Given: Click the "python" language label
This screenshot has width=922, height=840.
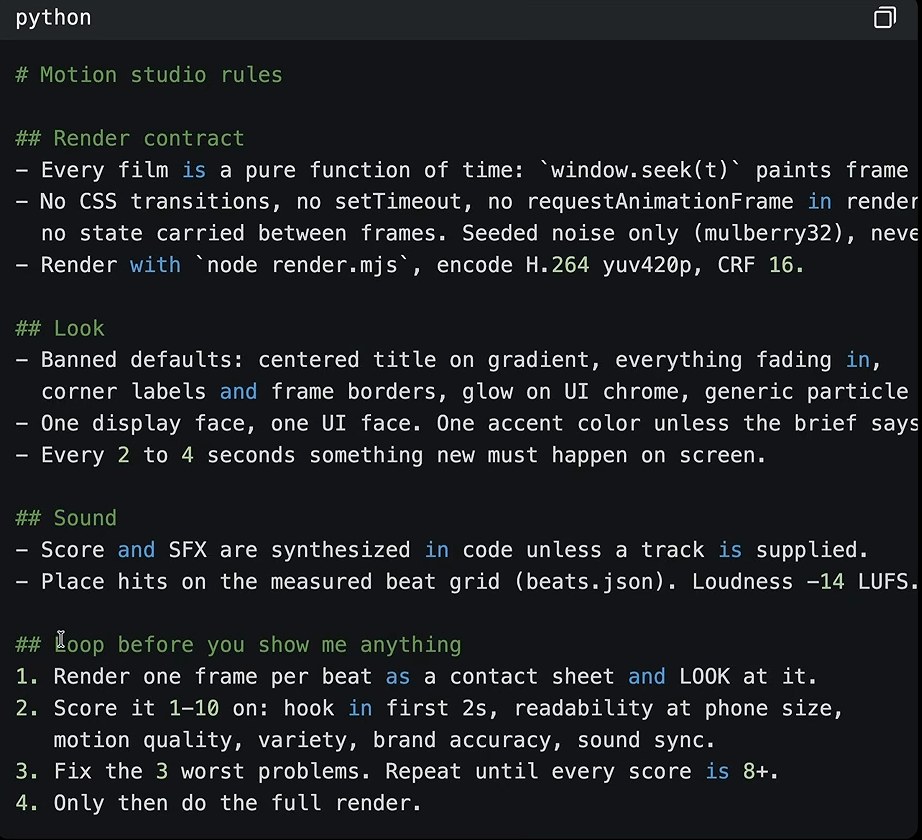Looking at the screenshot, I should click(x=54, y=18).
